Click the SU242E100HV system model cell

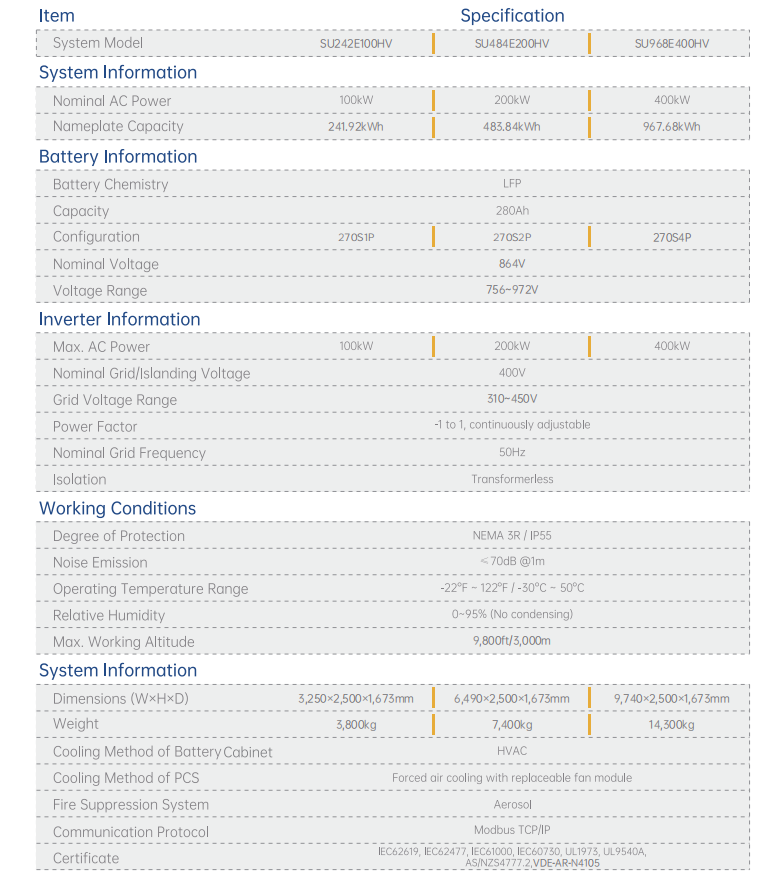click(356, 44)
